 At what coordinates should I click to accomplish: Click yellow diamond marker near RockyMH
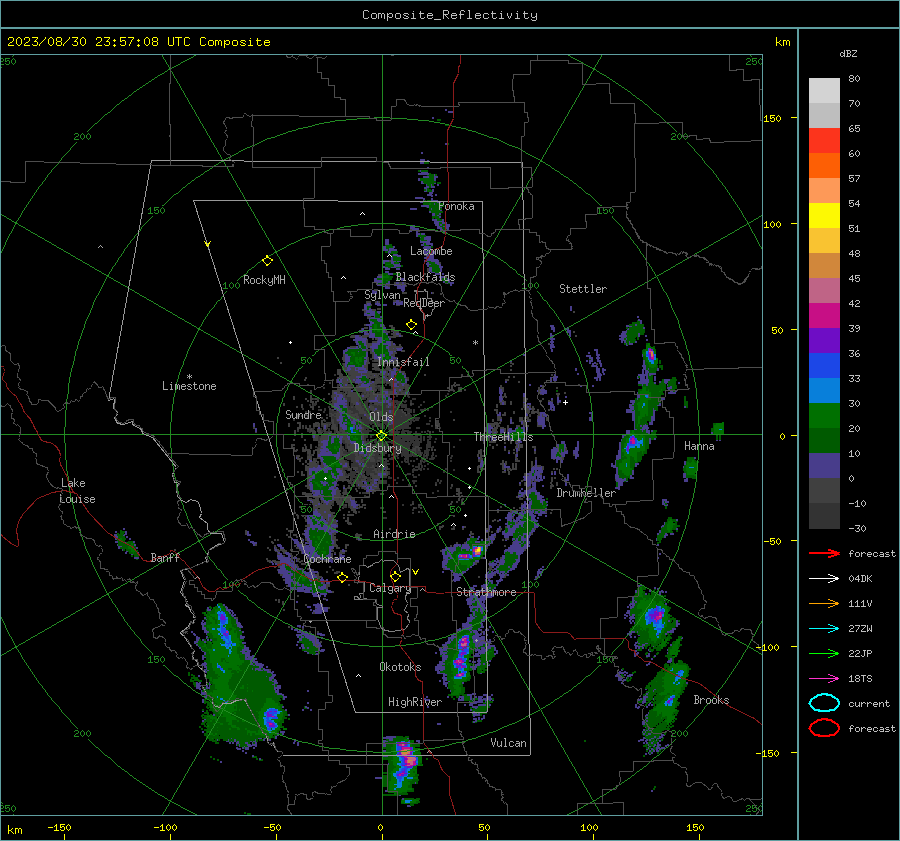tap(267, 261)
